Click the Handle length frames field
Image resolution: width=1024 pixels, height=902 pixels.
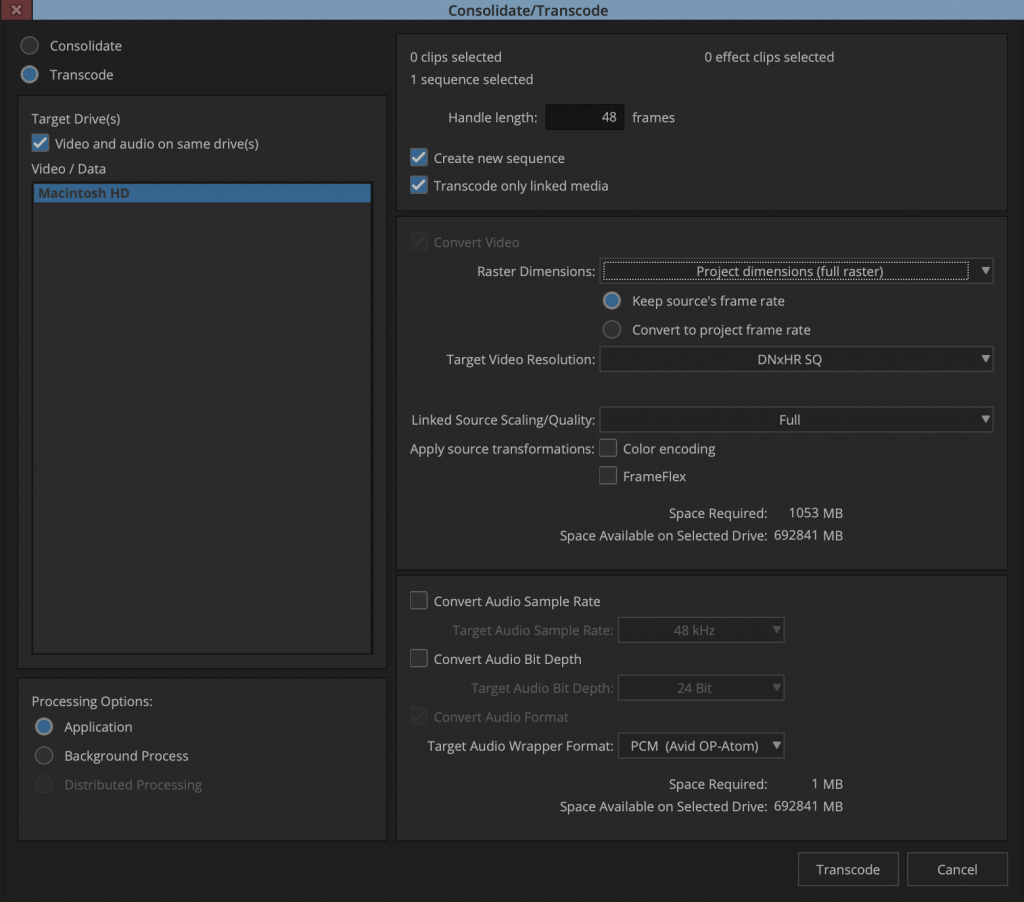[x=585, y=117]
